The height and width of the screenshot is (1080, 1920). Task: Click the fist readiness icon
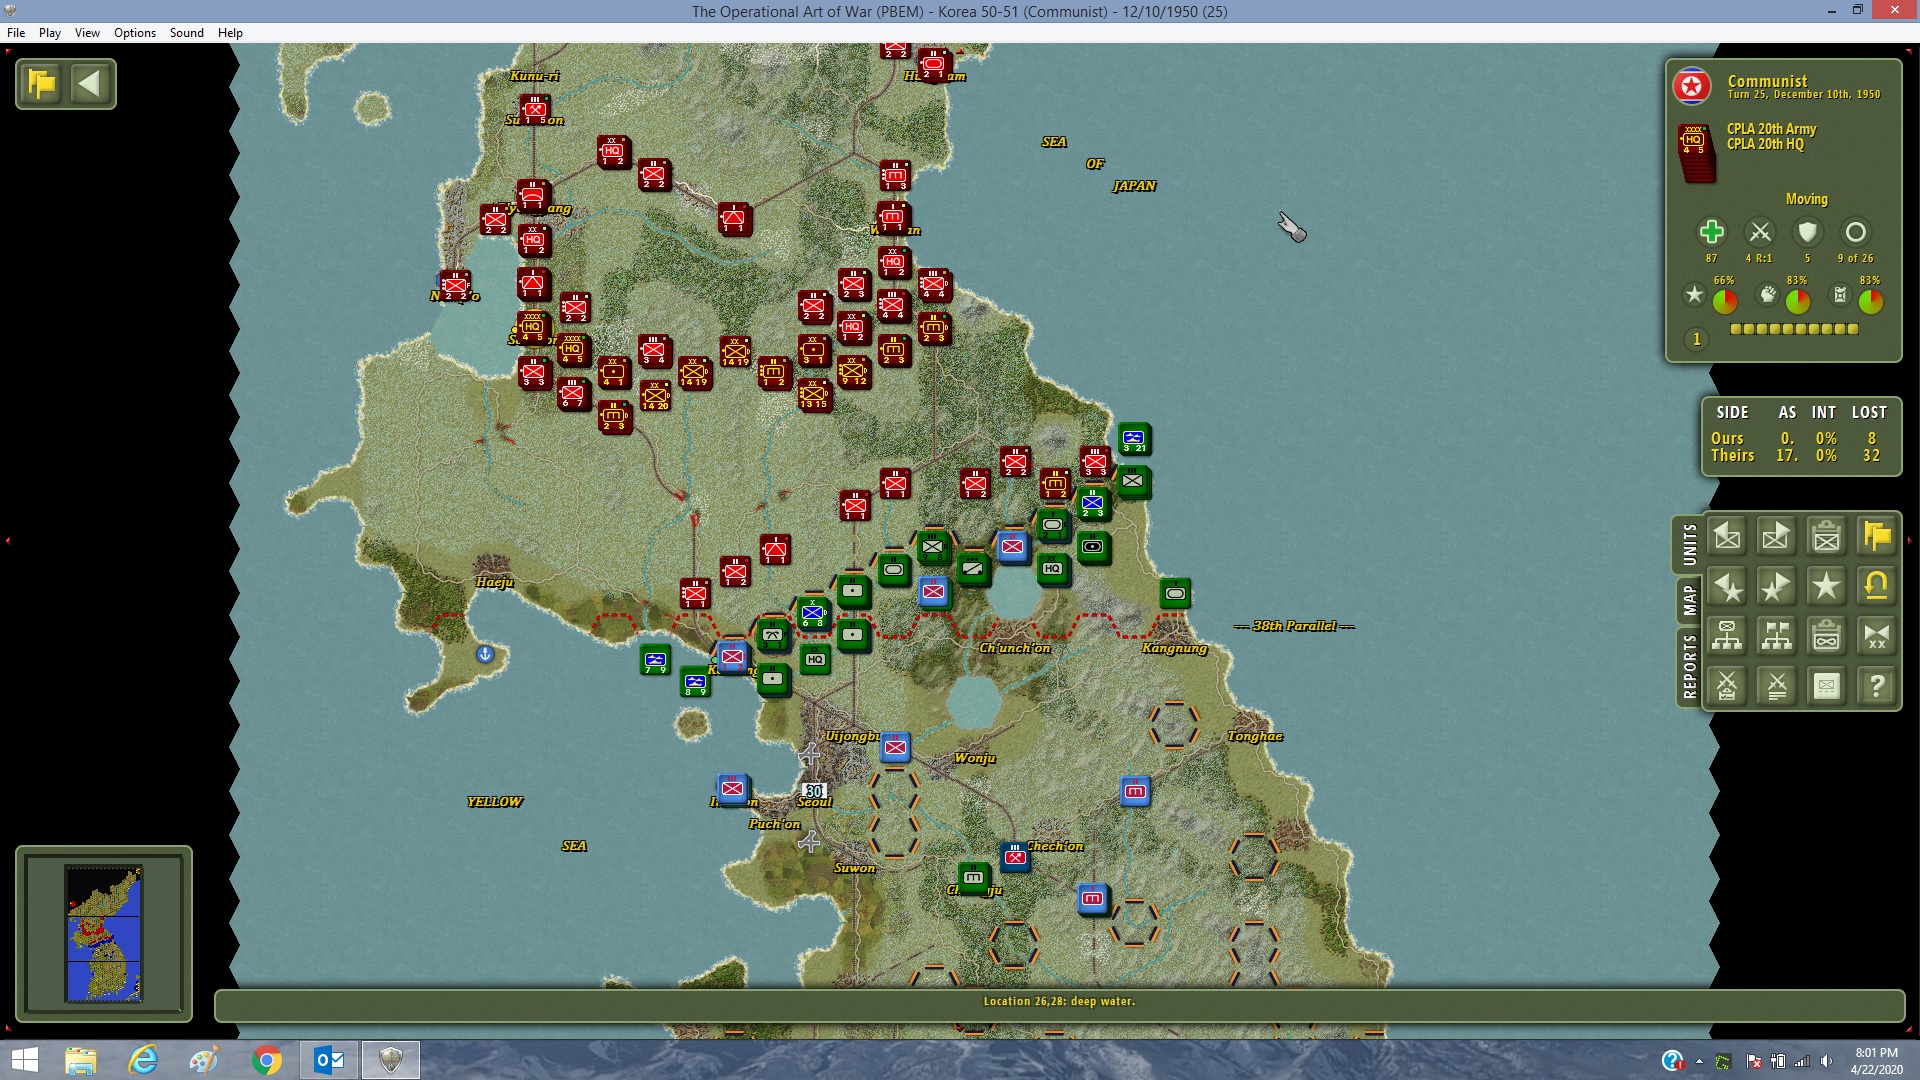click(1768, 294)
